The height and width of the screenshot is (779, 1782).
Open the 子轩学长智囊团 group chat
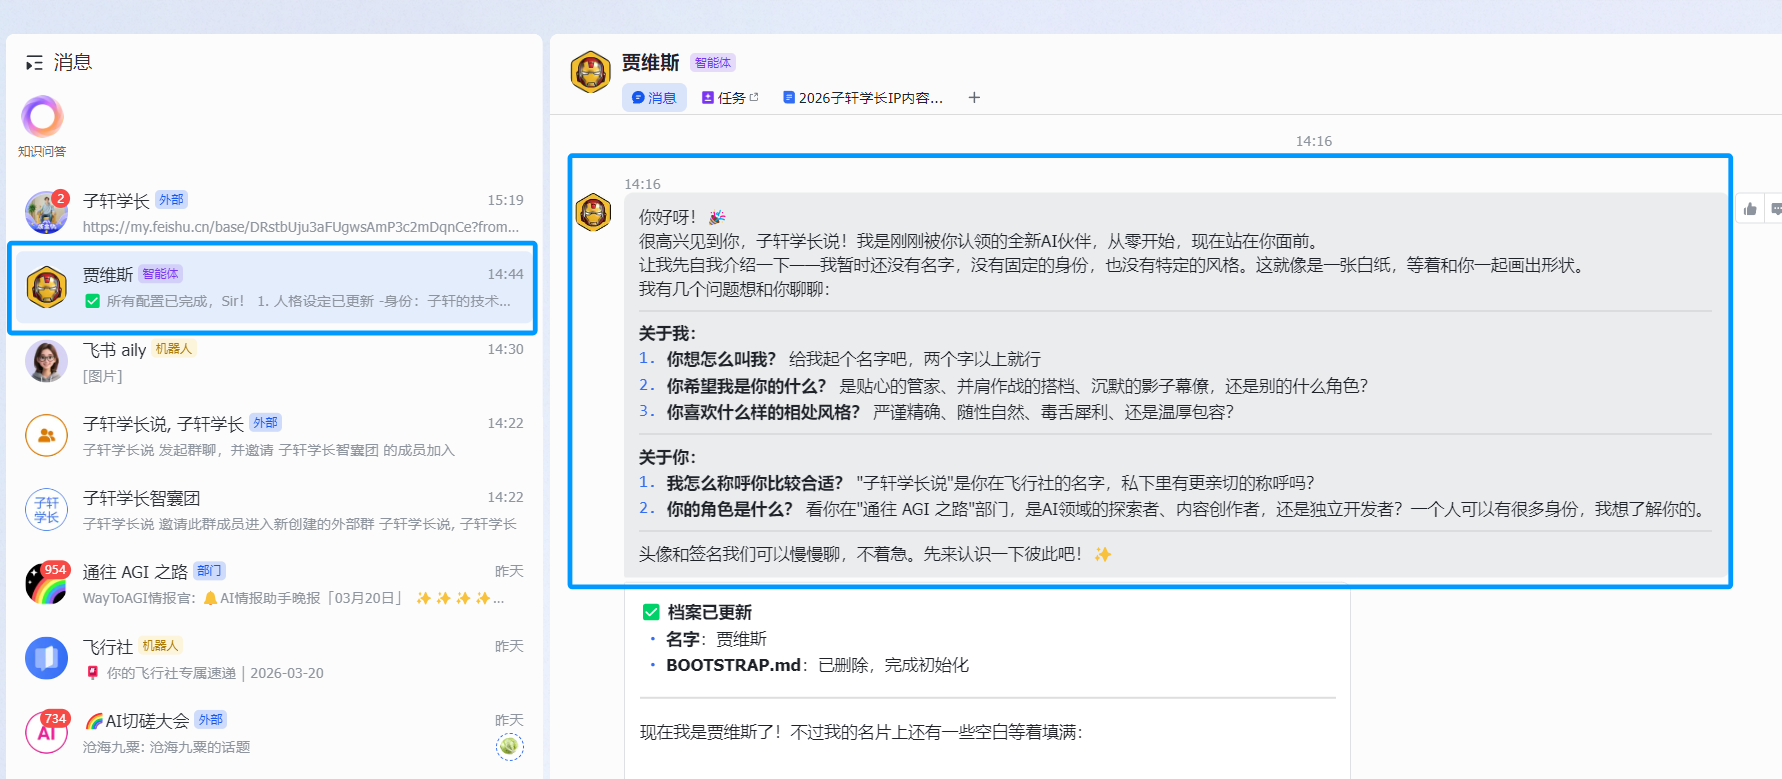(273, 510)
